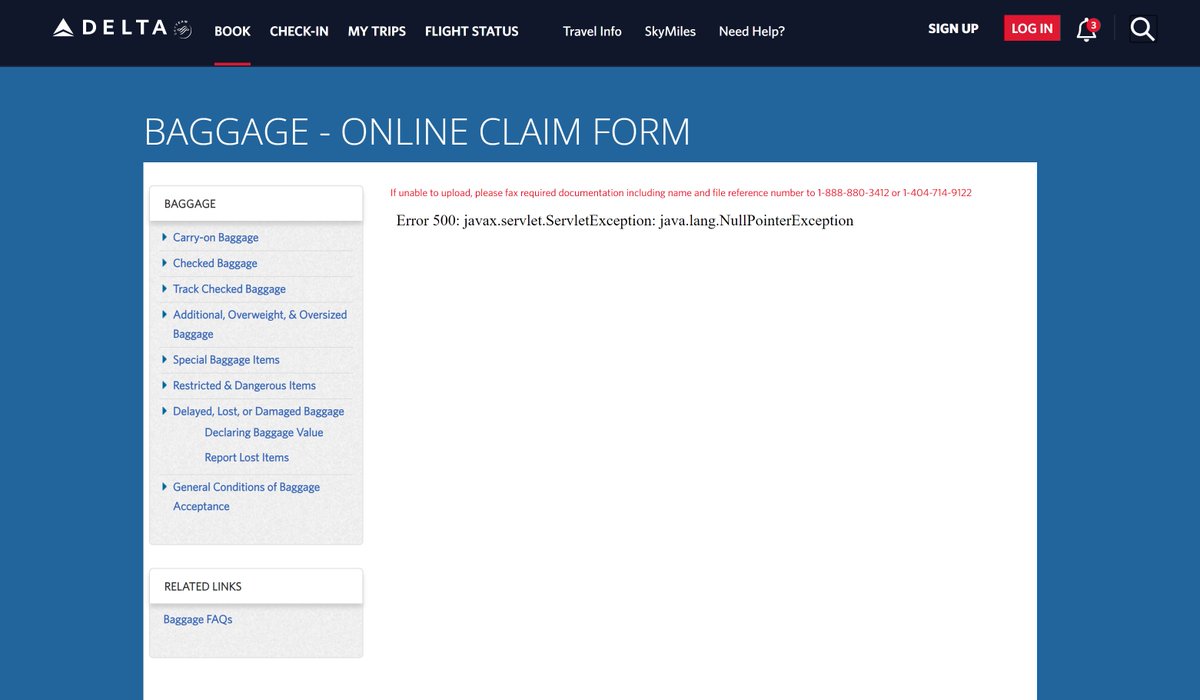Image resolution: width=1200 pixels, height=700 pixels.
Task: Open General Conditions of Baggage Acceptance
Action: 246,497
